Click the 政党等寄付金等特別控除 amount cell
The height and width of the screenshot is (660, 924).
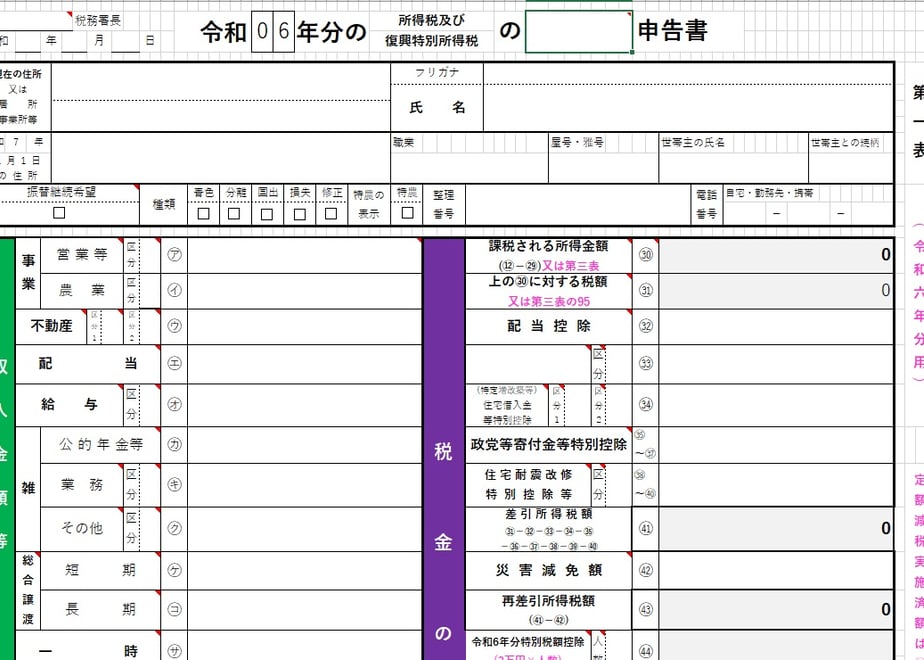click(x=776, y=445)
